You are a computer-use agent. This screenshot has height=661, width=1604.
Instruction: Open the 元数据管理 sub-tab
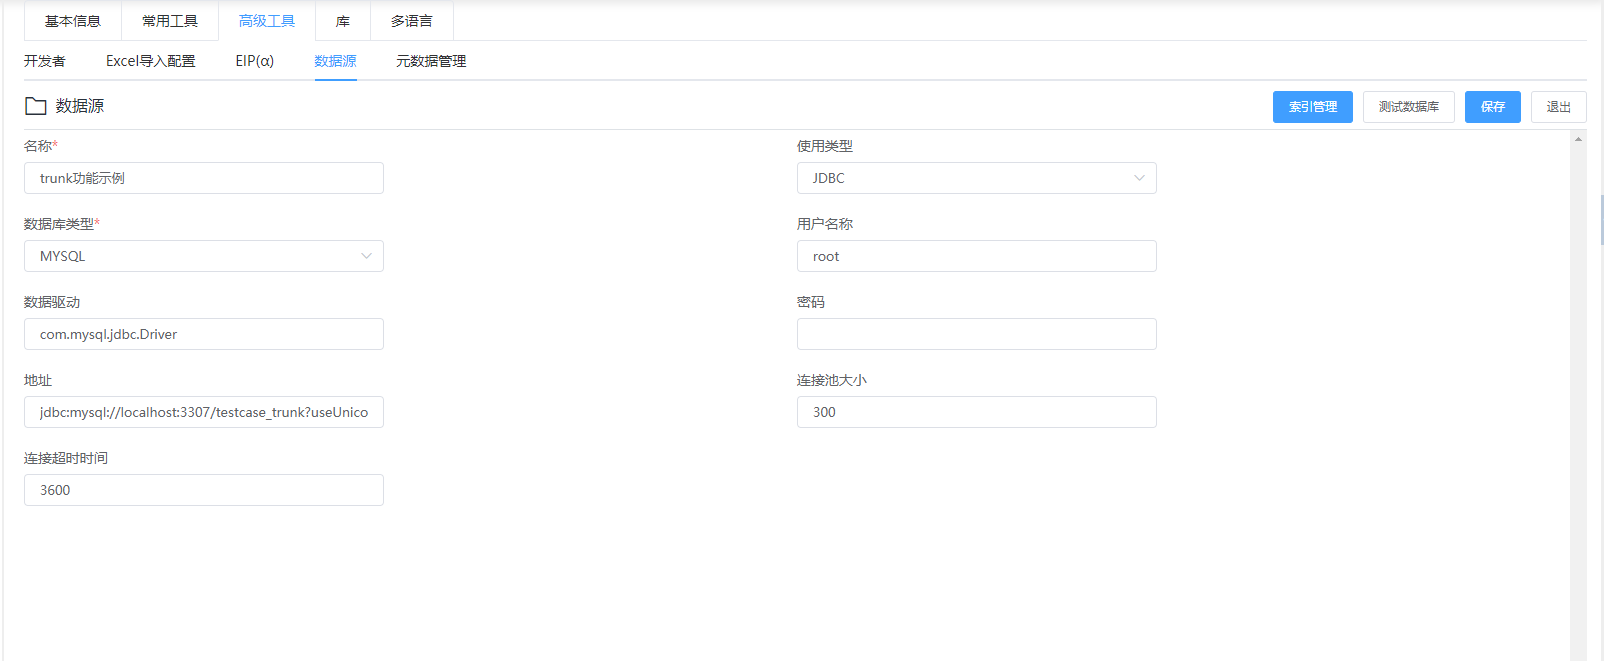pos(431,61)
